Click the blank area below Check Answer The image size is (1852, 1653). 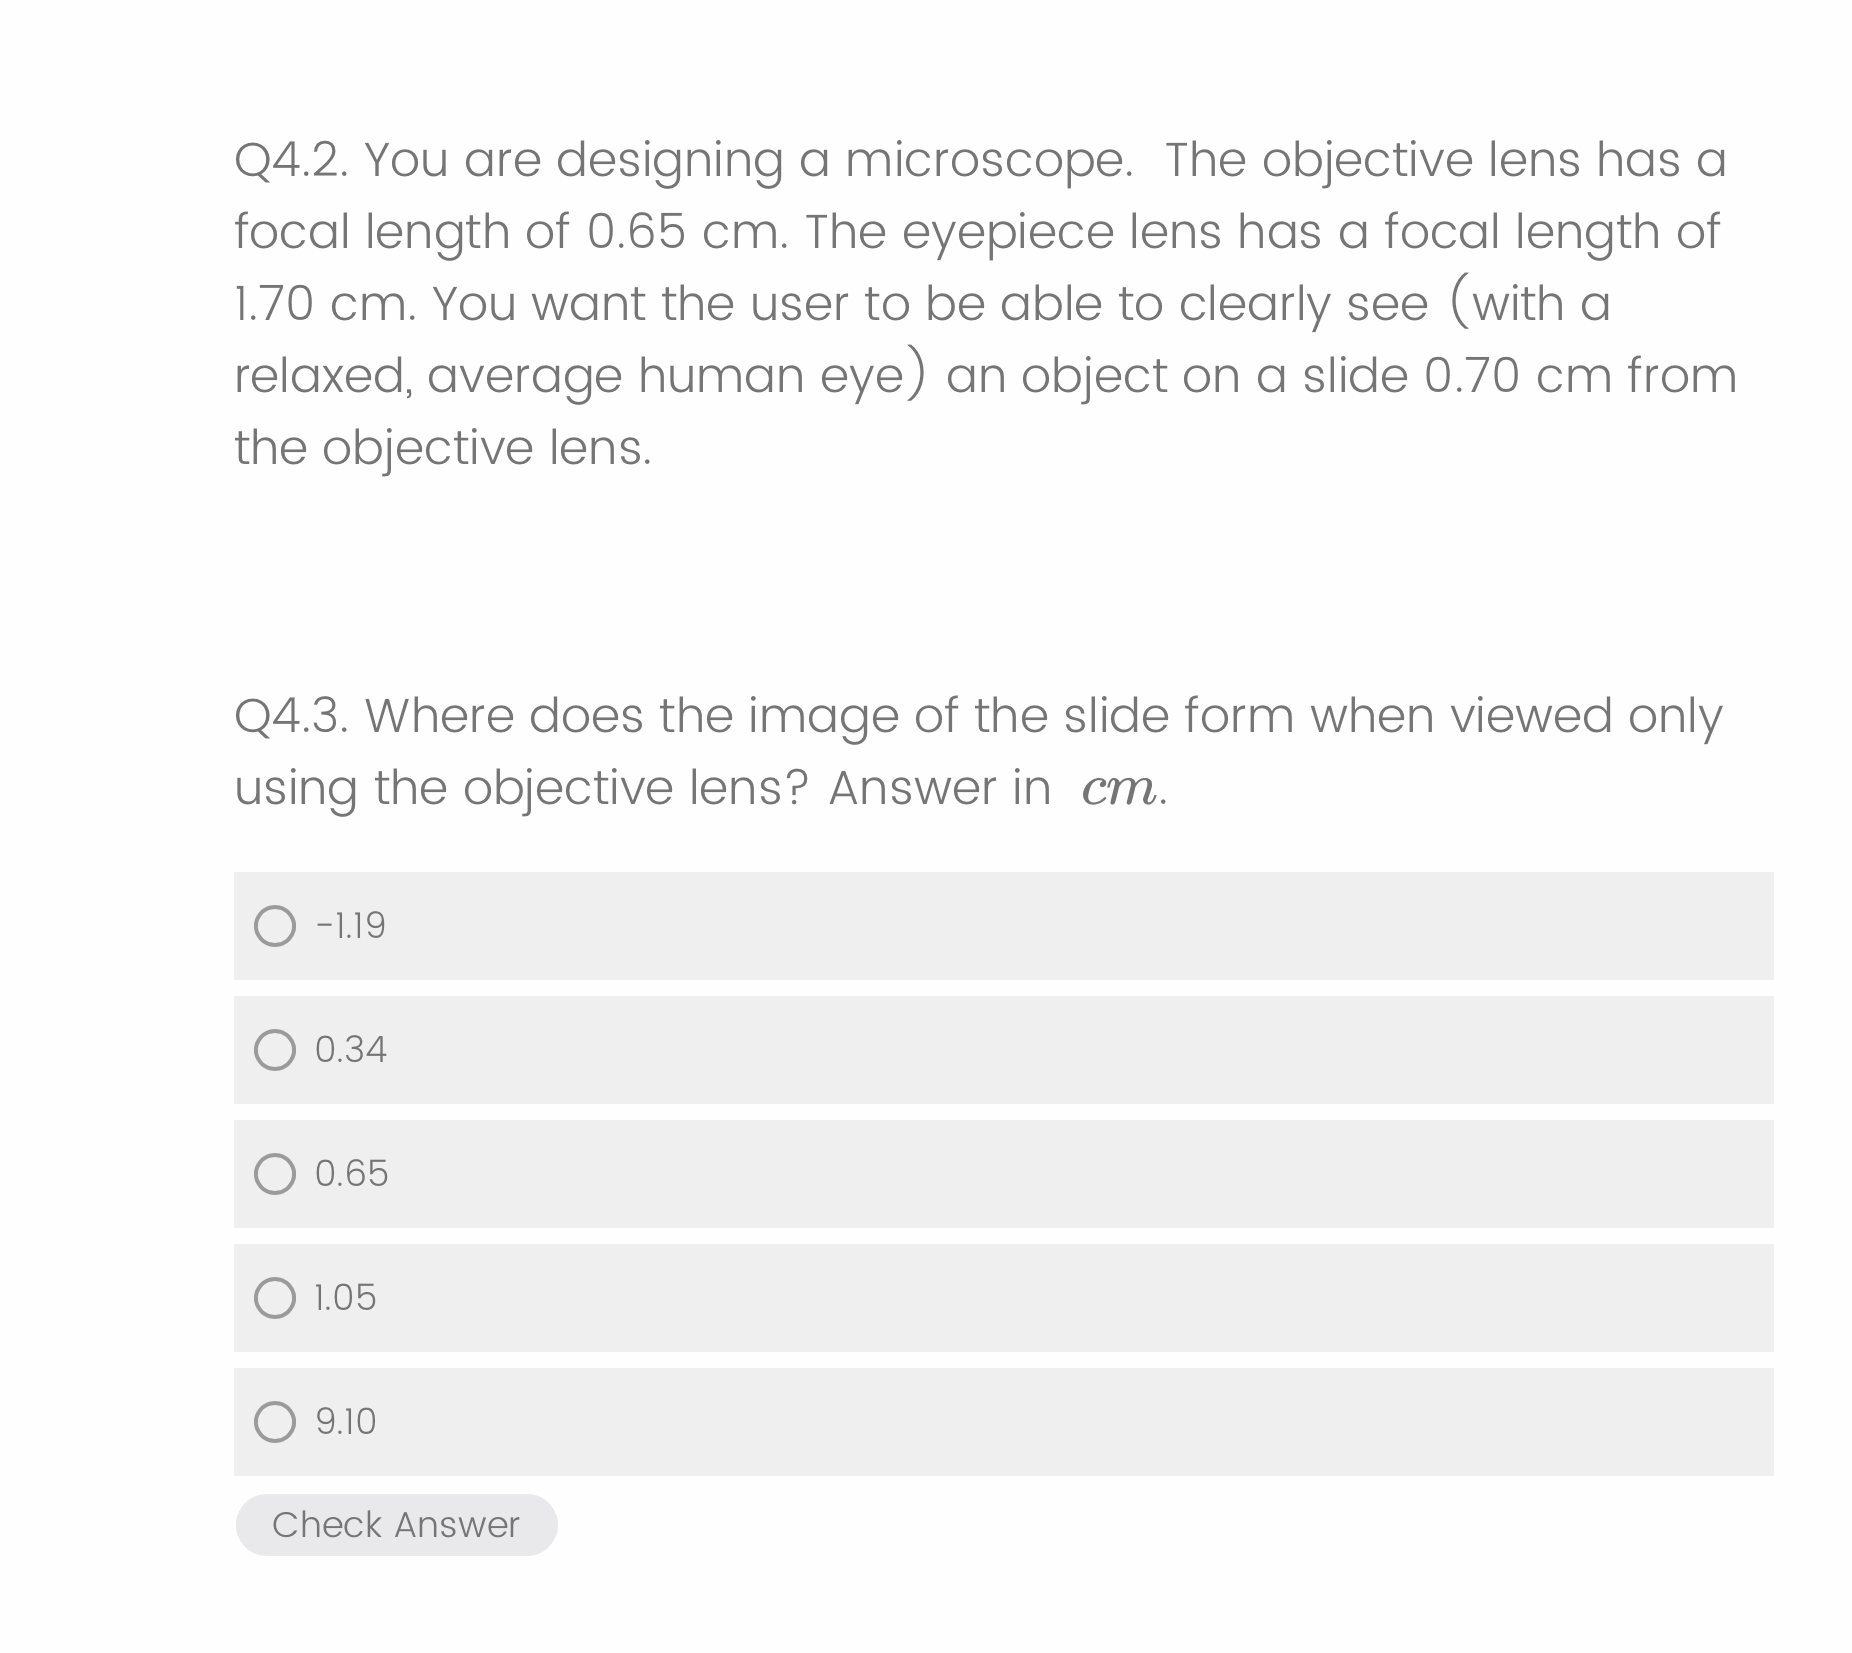[x=900, y=1610]
